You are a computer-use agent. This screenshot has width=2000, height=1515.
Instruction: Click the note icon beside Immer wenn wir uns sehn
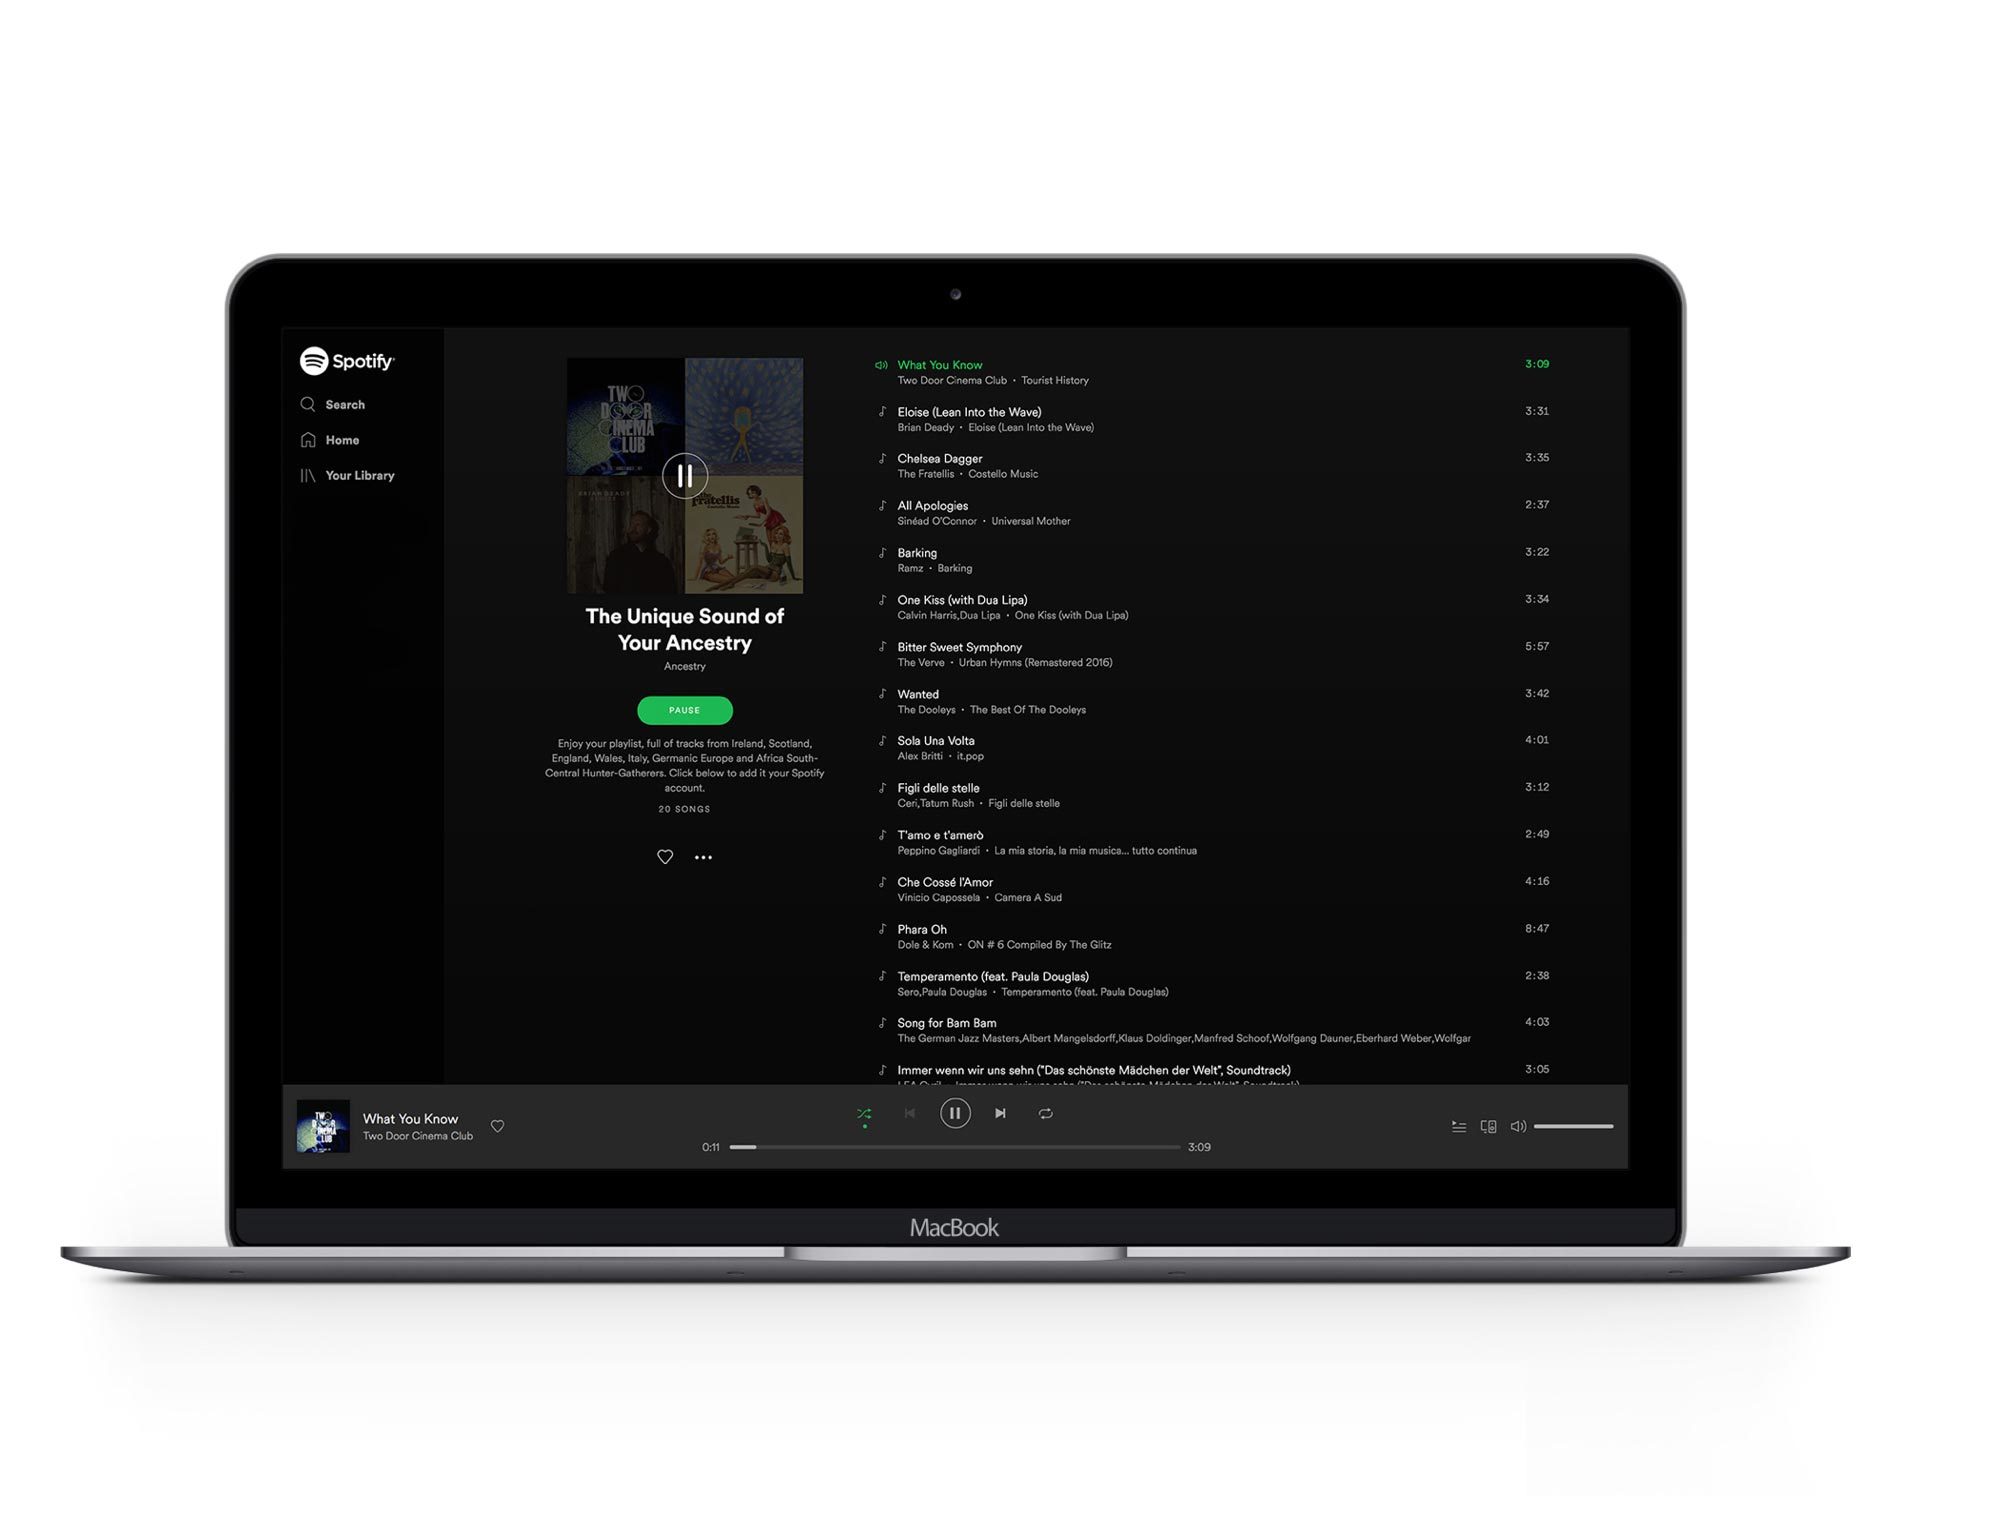(x=882, y=1069)
